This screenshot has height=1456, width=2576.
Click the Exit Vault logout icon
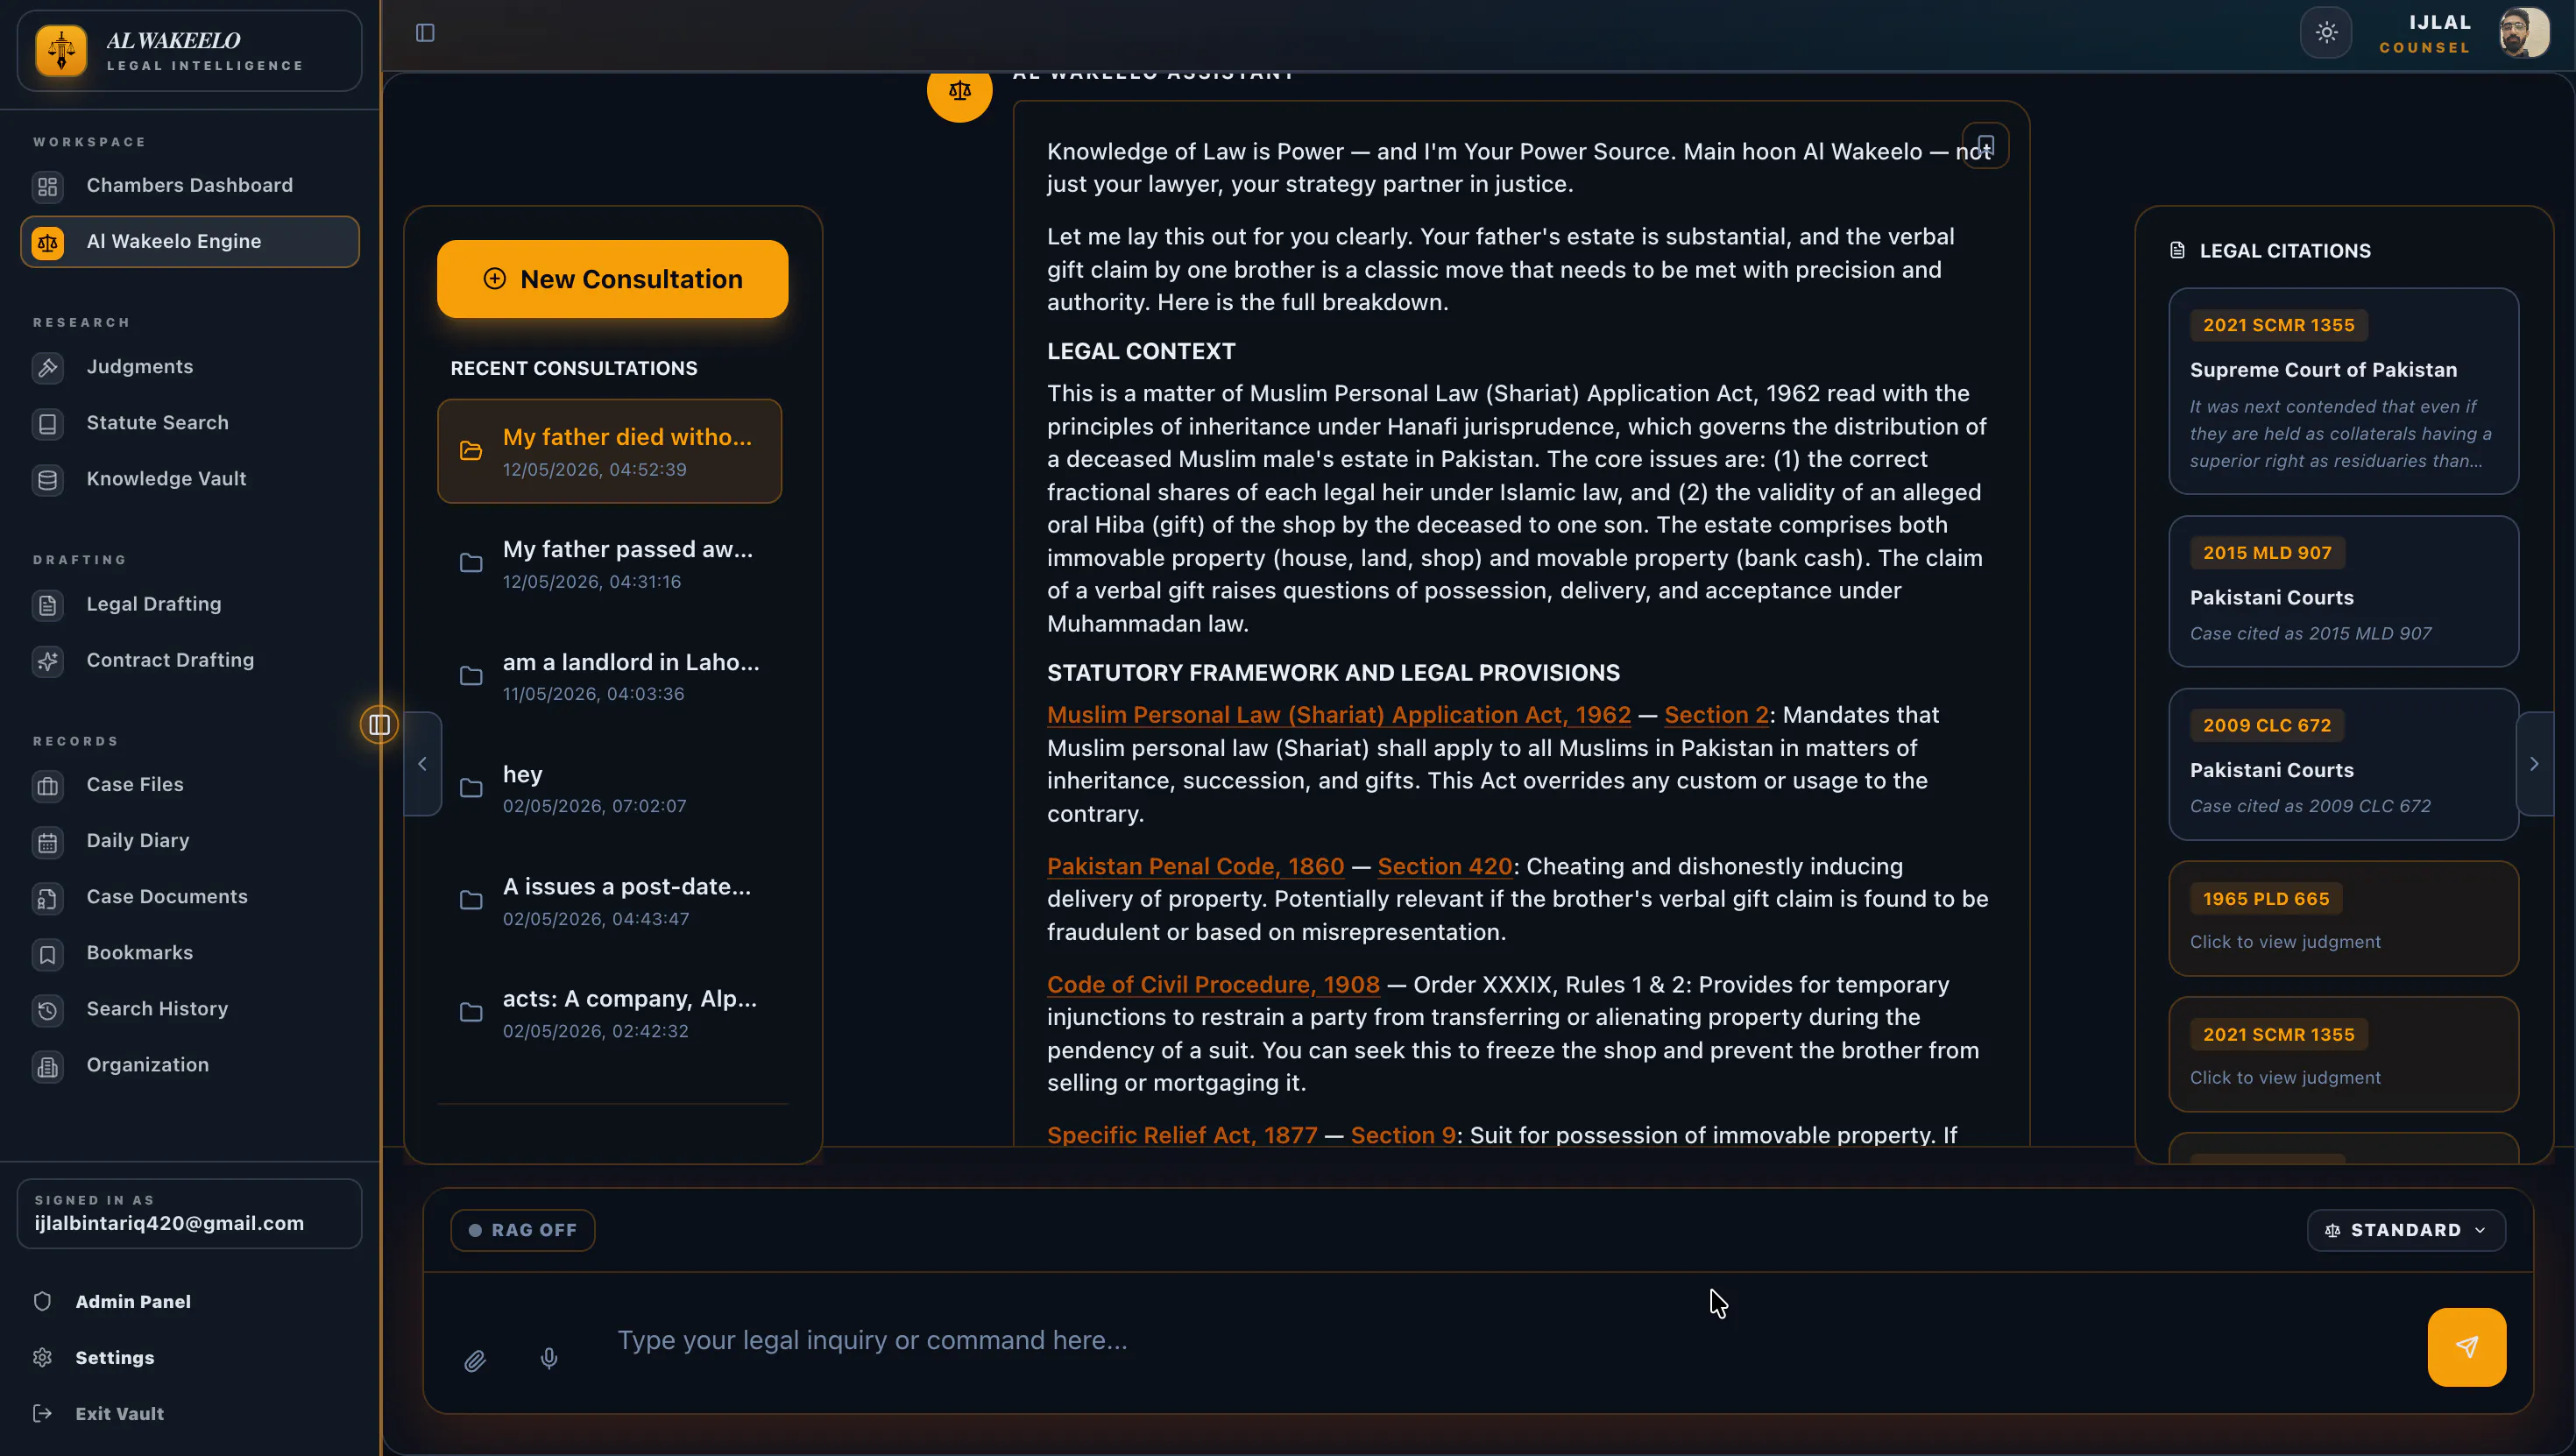tap(42, 1413)
